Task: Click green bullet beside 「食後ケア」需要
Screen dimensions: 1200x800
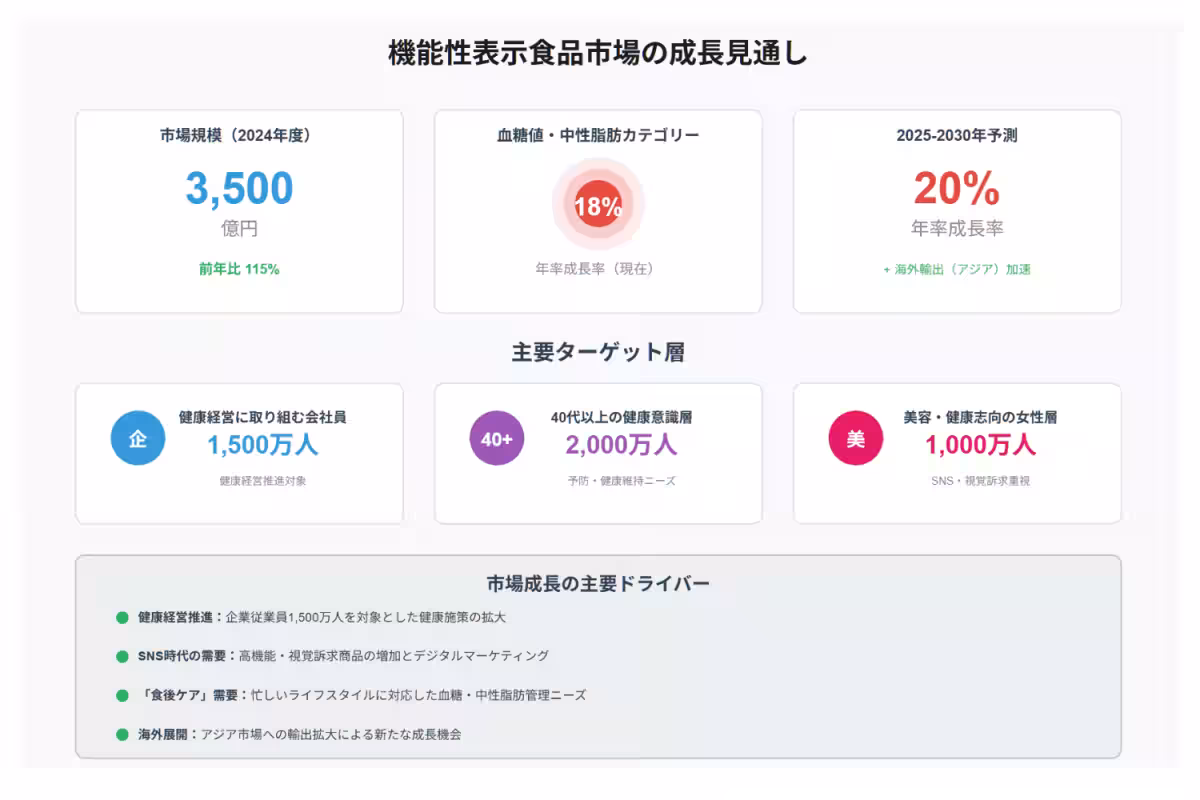Action: pos(122,695)
